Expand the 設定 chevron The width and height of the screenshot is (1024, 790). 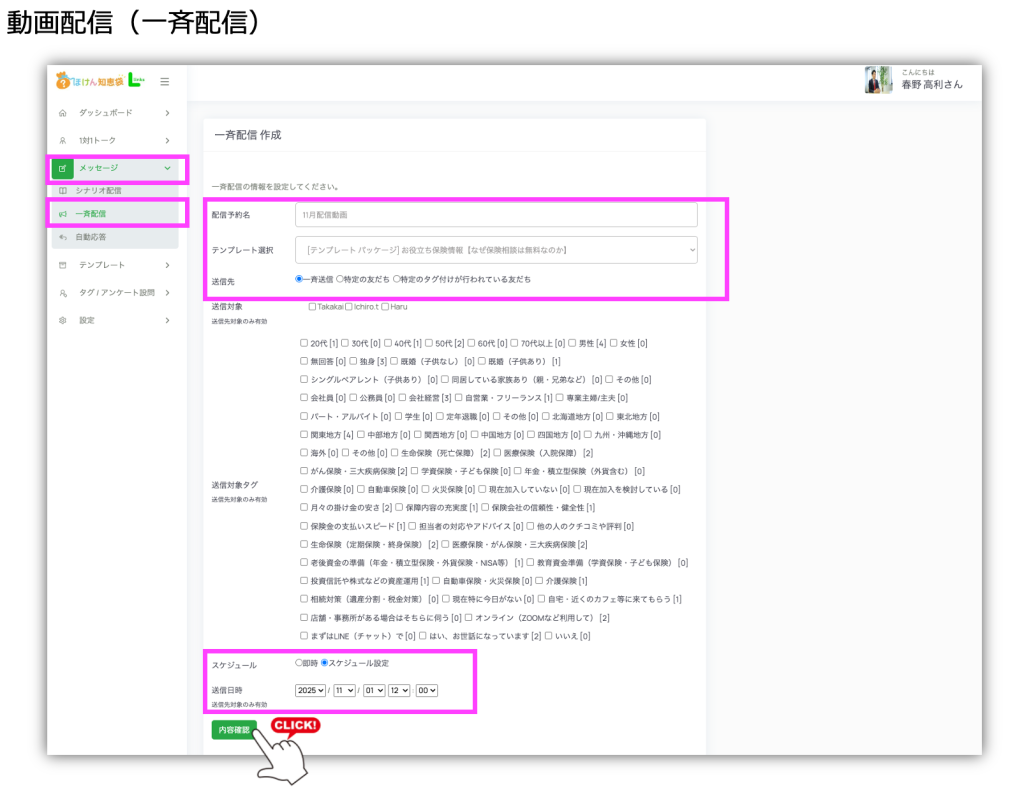(x=168, y=321)
